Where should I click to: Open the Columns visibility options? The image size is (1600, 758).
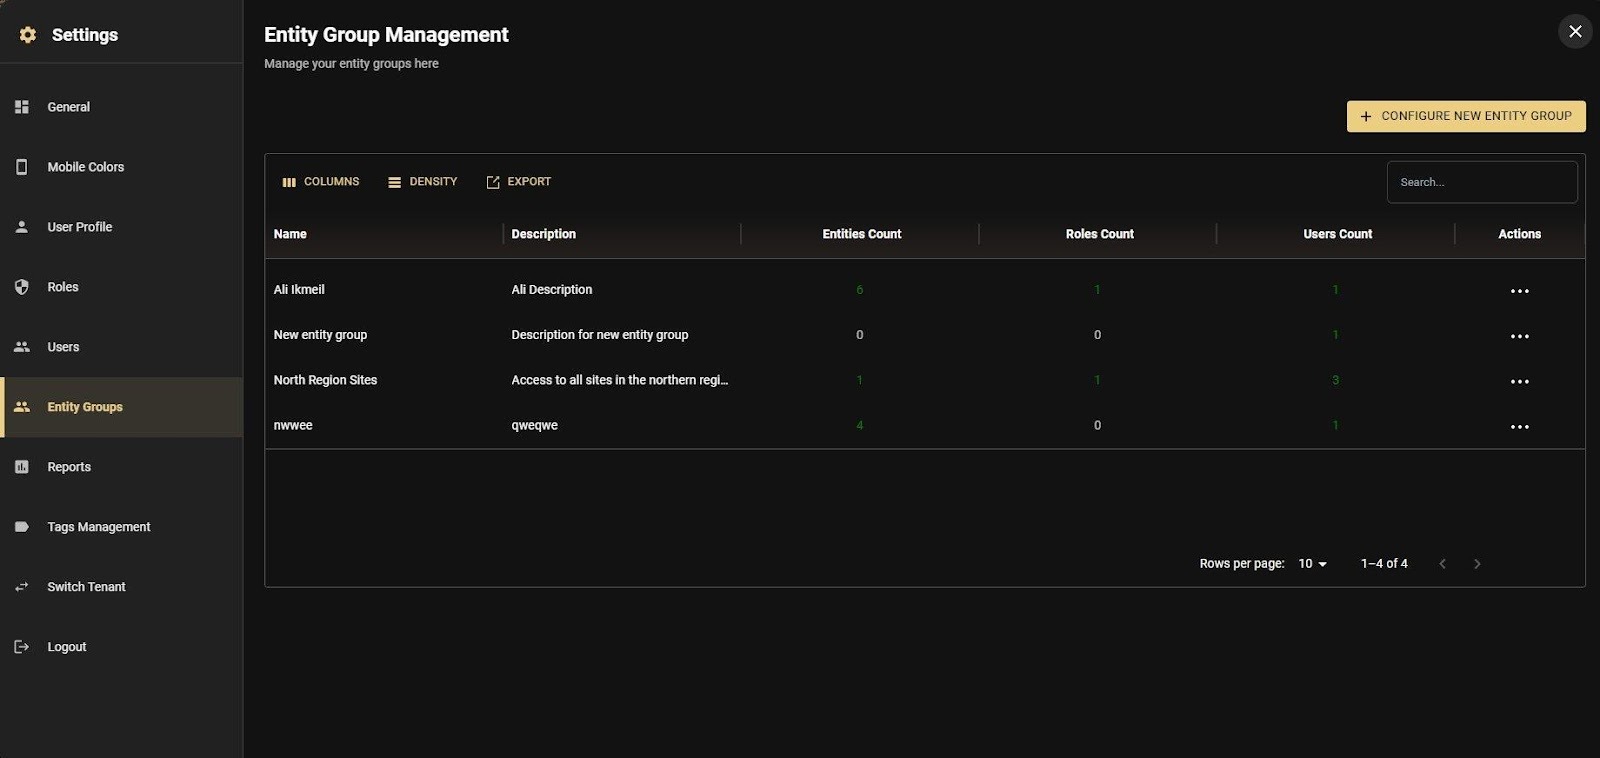click(321, 182)
